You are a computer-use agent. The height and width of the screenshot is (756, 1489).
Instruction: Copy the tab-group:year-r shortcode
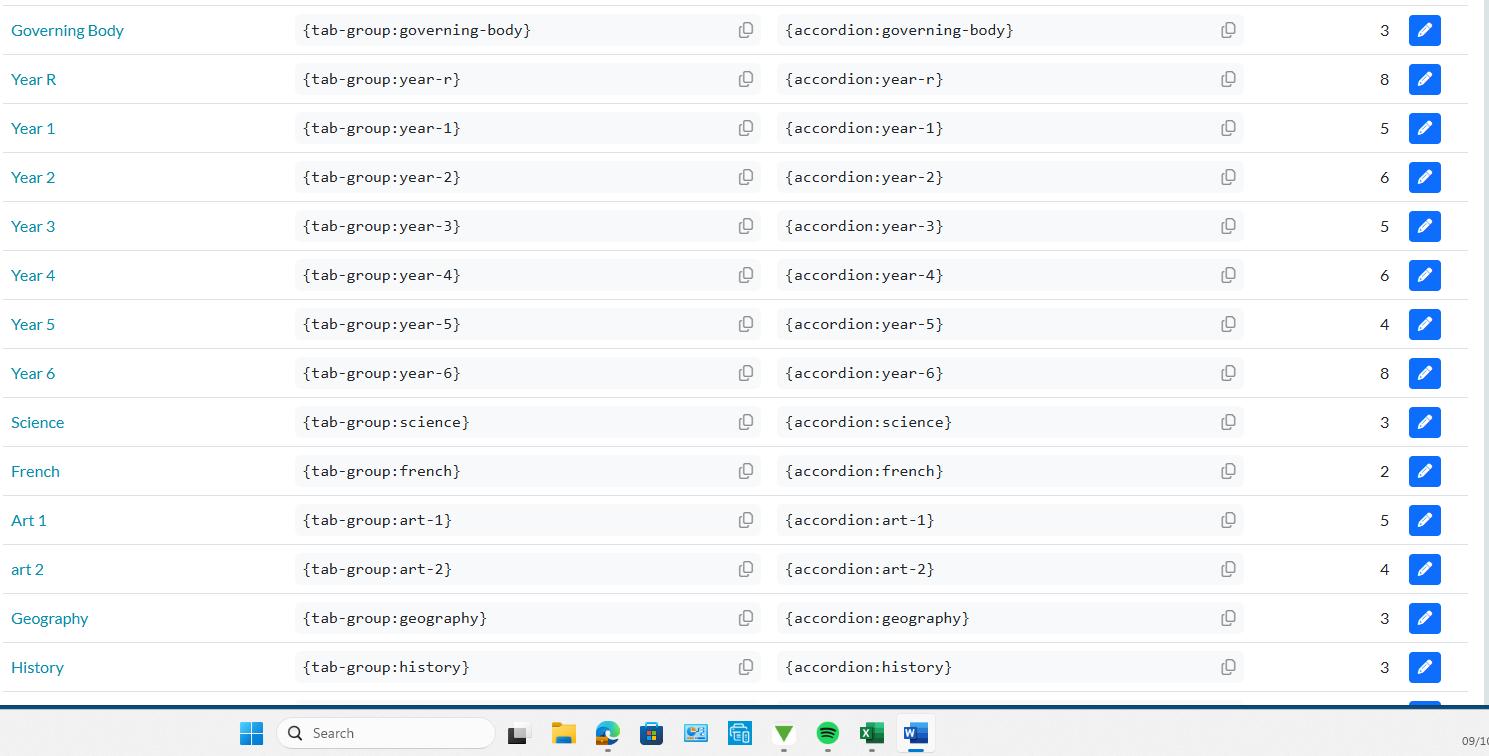(746, 79)
